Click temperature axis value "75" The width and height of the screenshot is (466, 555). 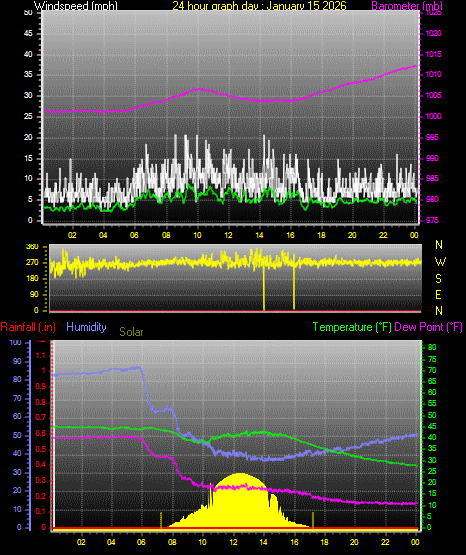coord(432,359)
